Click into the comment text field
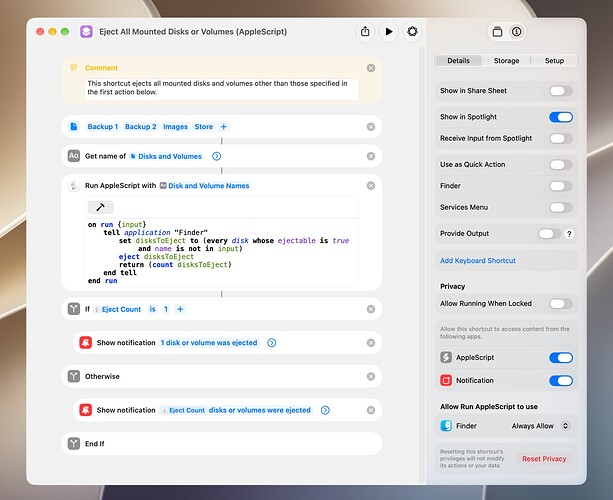This screenshot has width=613, height=500. pyautogui.click(x=221, y=88)
